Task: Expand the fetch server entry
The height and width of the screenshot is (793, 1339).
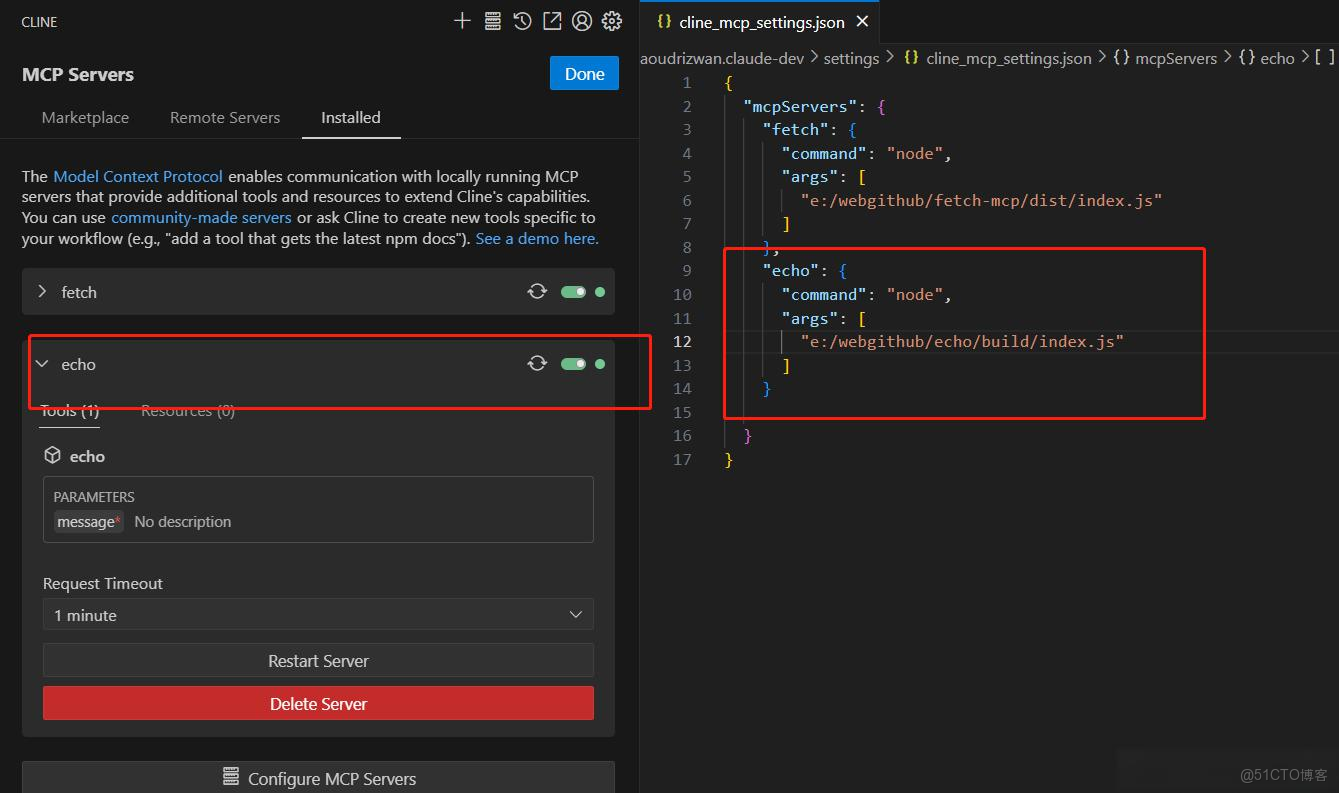Action: [x=42, y=292]
